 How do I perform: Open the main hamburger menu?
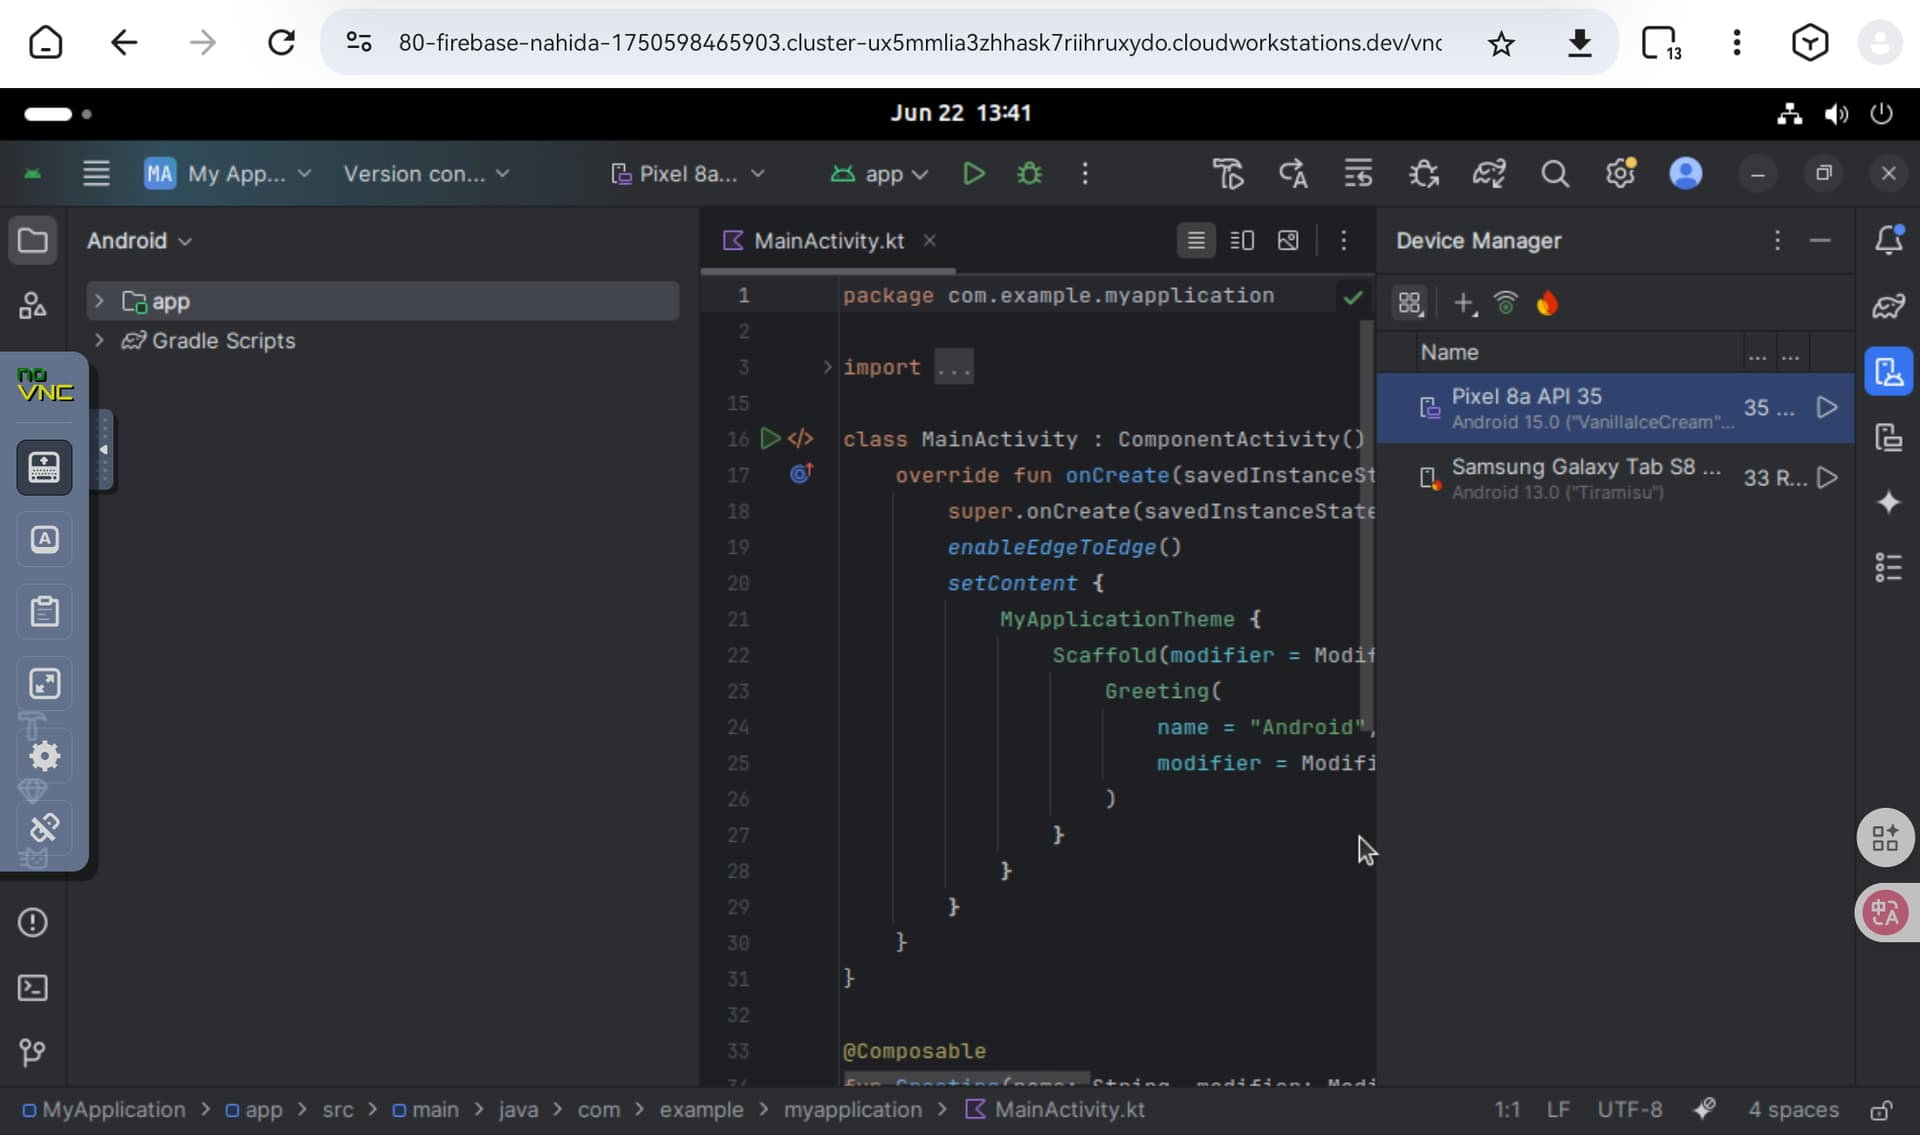point(96,174)
